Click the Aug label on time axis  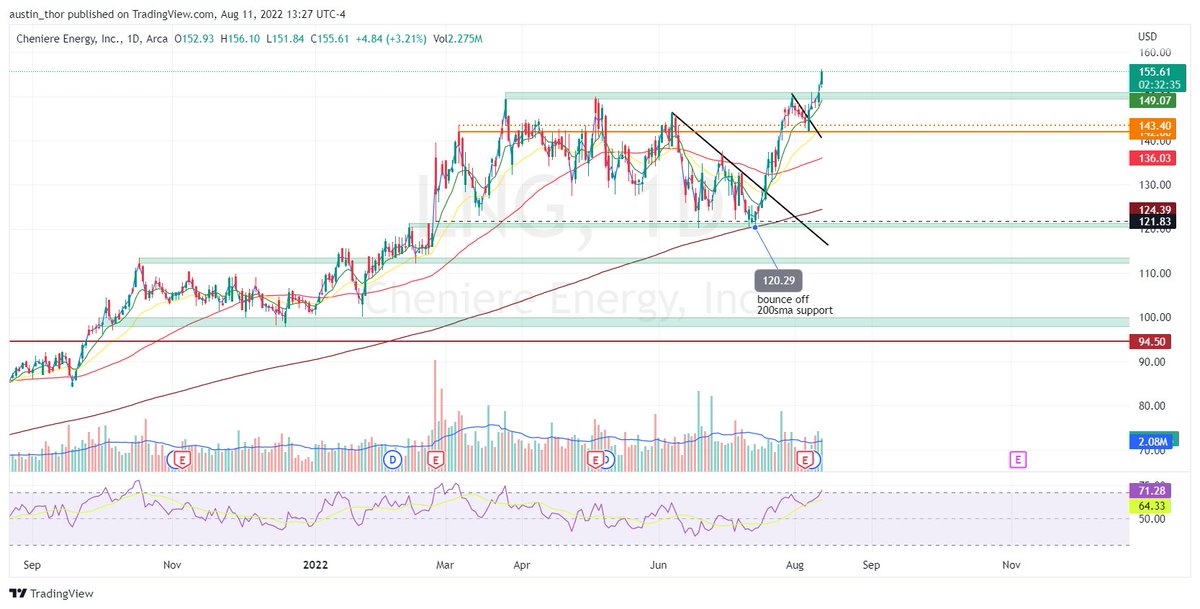click(x=795, y=564)
